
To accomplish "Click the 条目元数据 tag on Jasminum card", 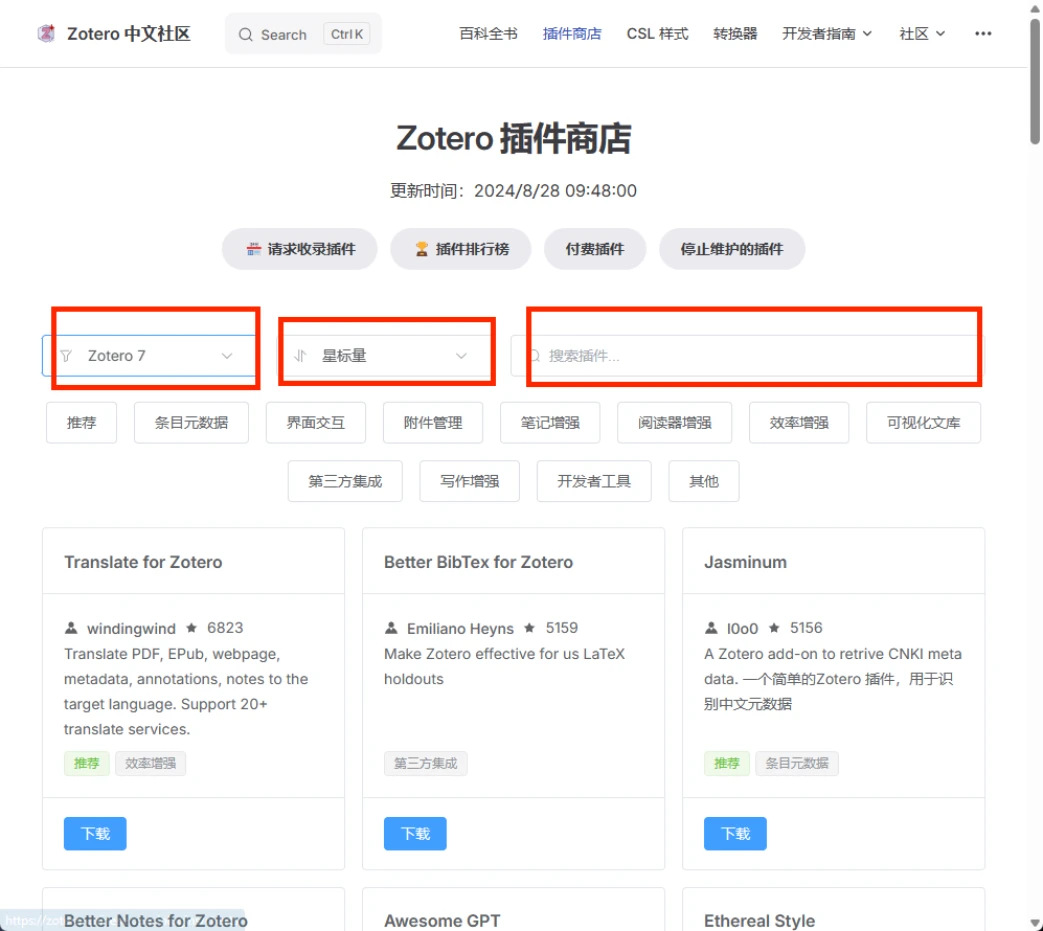I will 797,763.
